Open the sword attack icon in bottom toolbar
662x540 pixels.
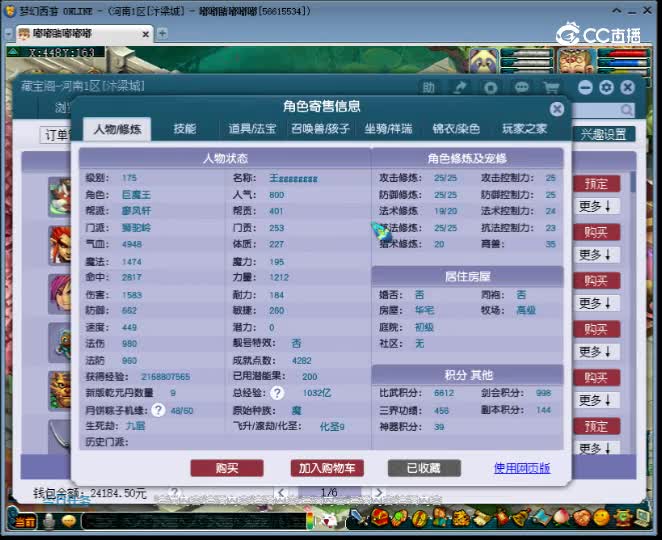[357, 518]
